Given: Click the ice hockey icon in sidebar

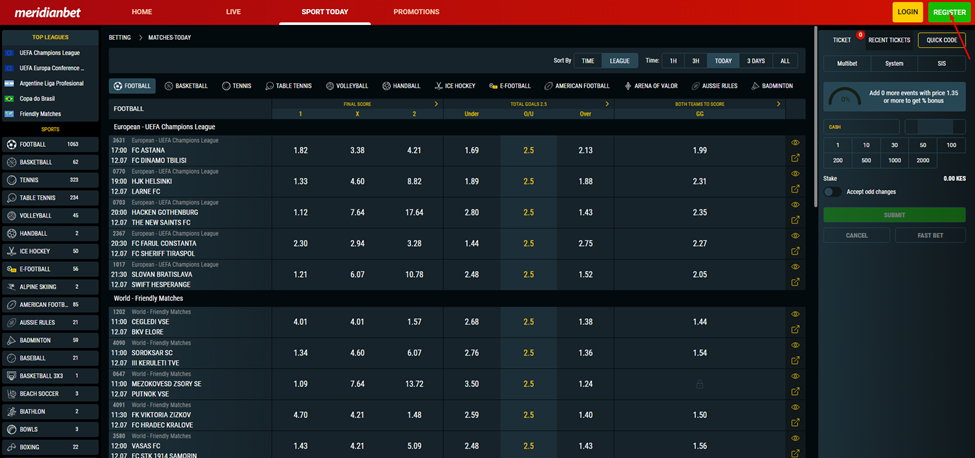Looking at the screenshot, I should click(x=11, y=251).
